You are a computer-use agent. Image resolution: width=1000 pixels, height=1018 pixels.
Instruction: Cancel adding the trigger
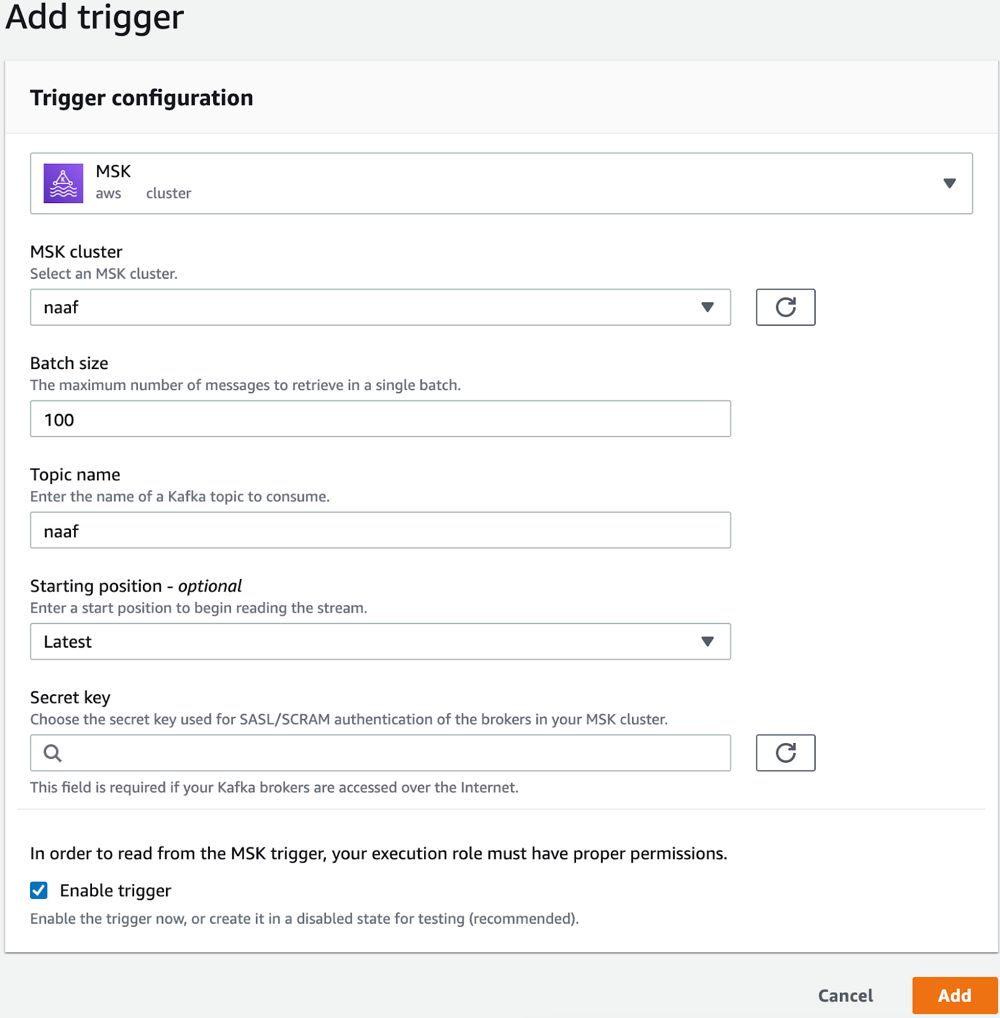pyautogui.click(x=845, y=995)
